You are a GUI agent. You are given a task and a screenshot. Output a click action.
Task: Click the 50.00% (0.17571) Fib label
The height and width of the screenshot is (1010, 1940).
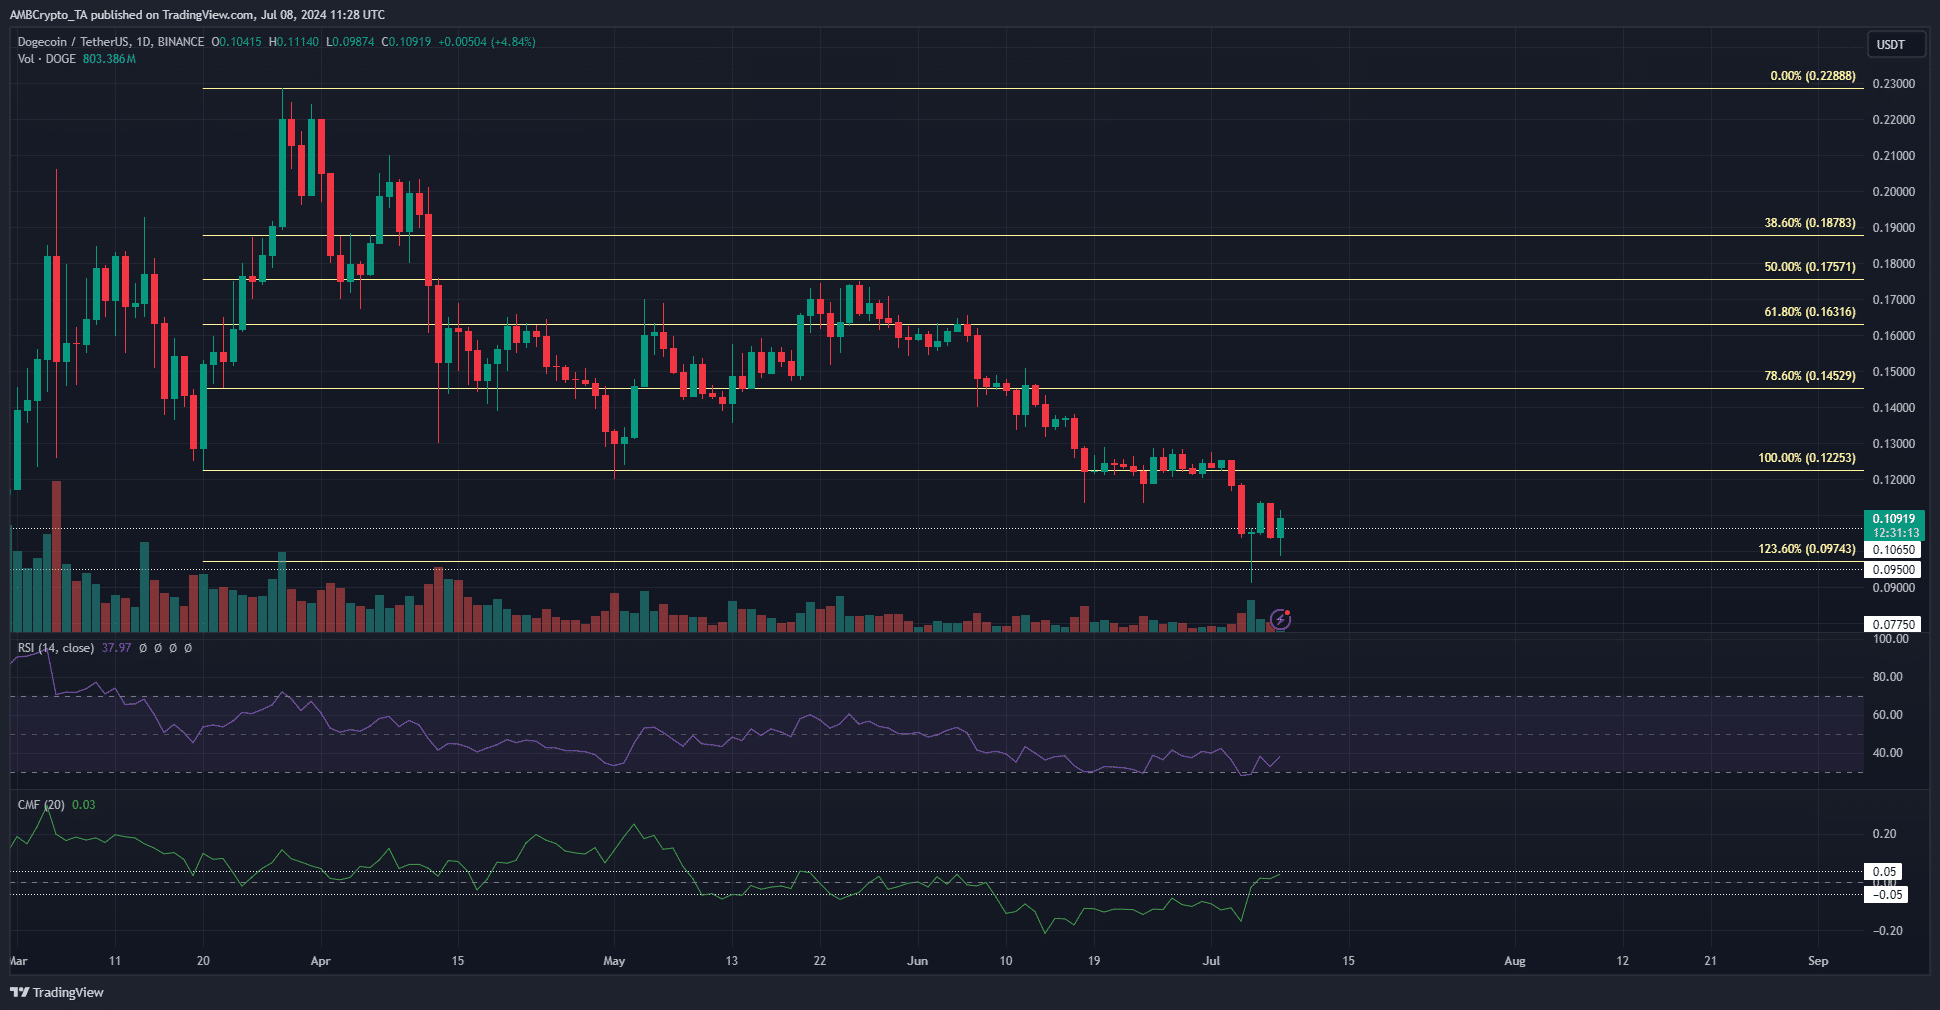pyautogui.click(x=1810, y=267)
